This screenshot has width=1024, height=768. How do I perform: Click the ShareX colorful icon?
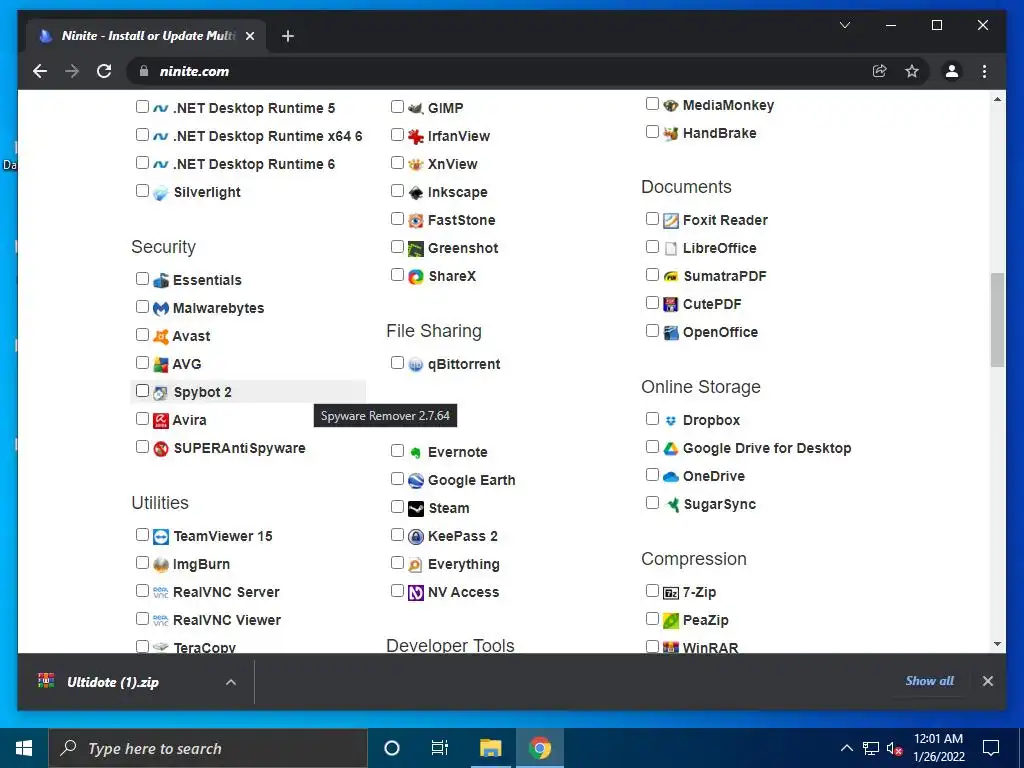click(415, 277)
